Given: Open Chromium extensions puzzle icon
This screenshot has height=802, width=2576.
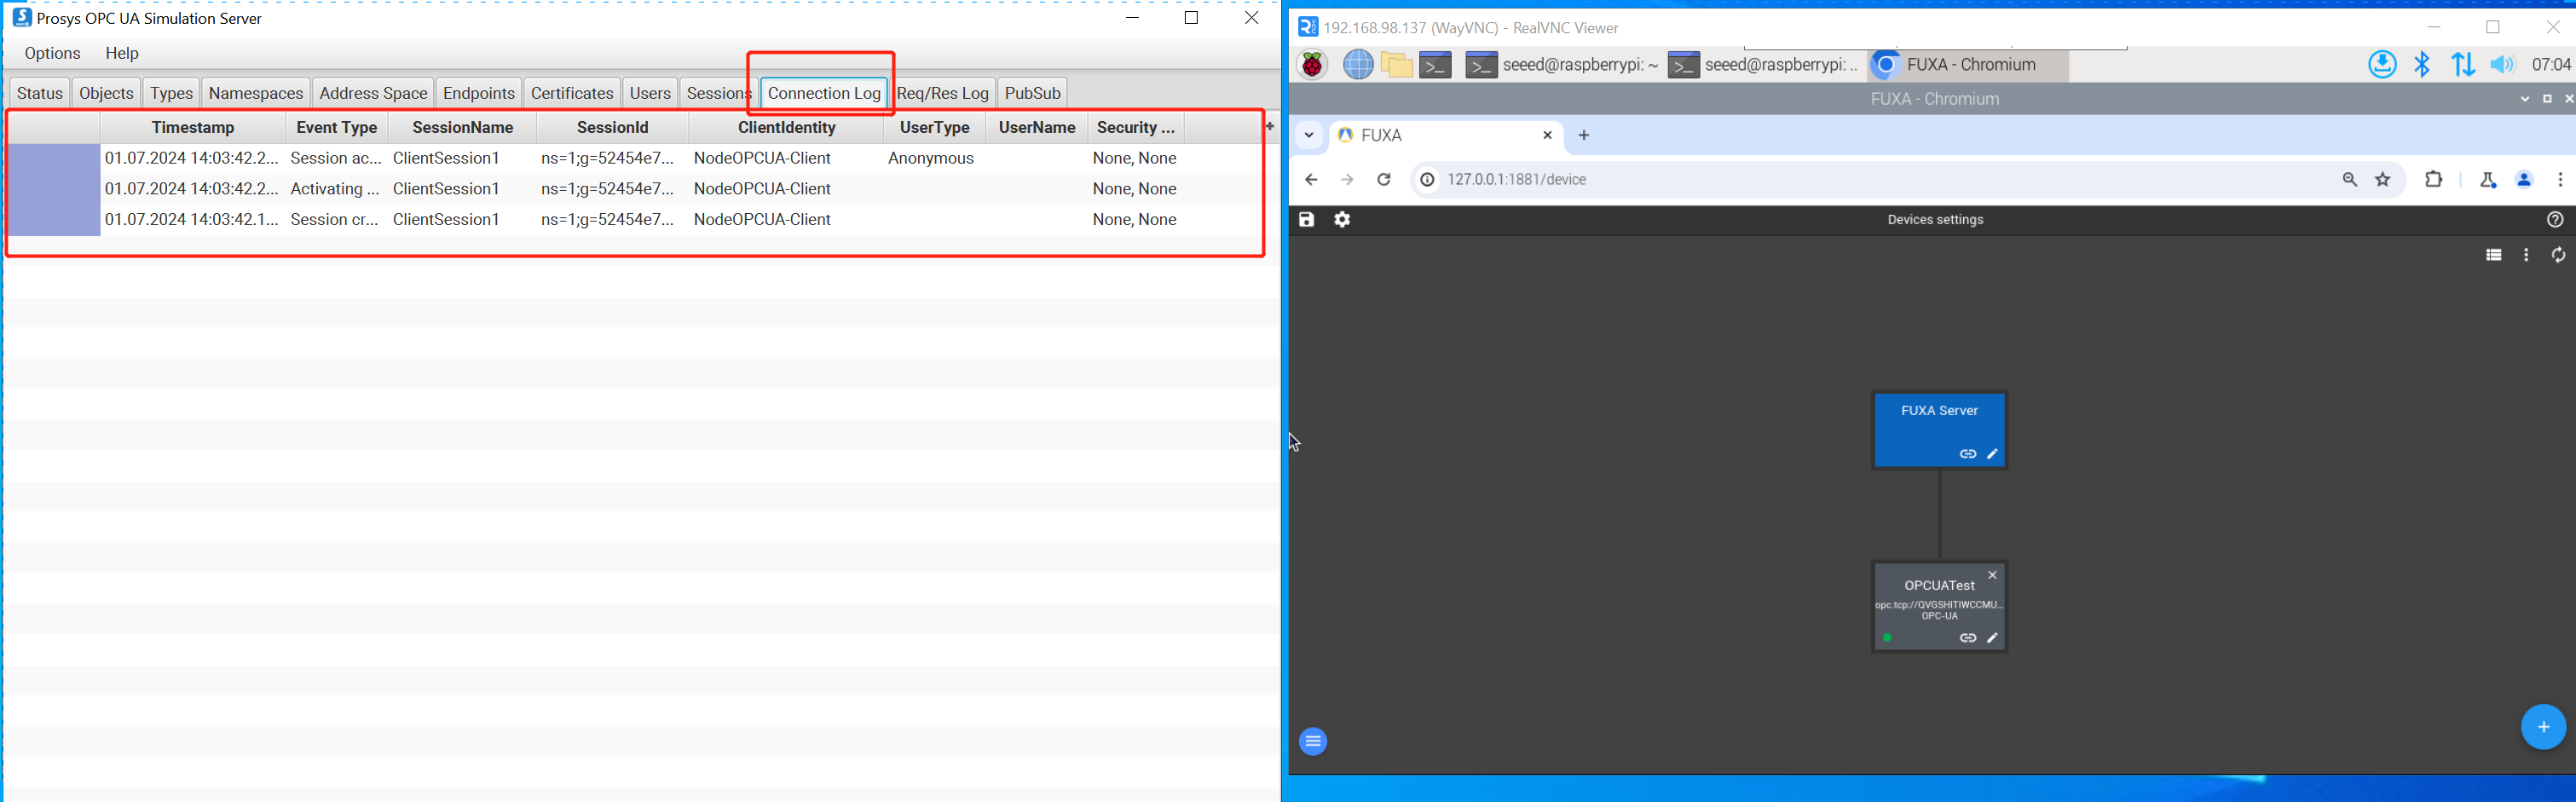Looking at the screenshot, I should pos(2434,180).
